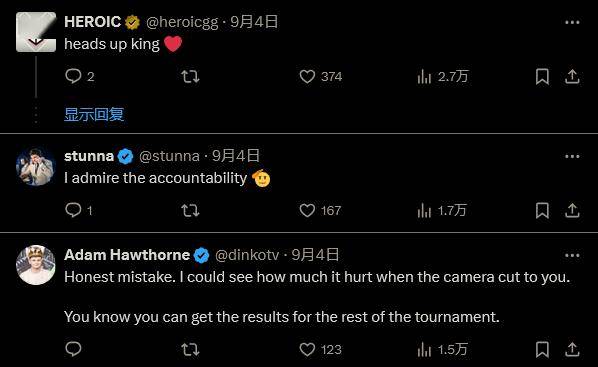Open more options on HEROIC tweet

tap(572, 23)
